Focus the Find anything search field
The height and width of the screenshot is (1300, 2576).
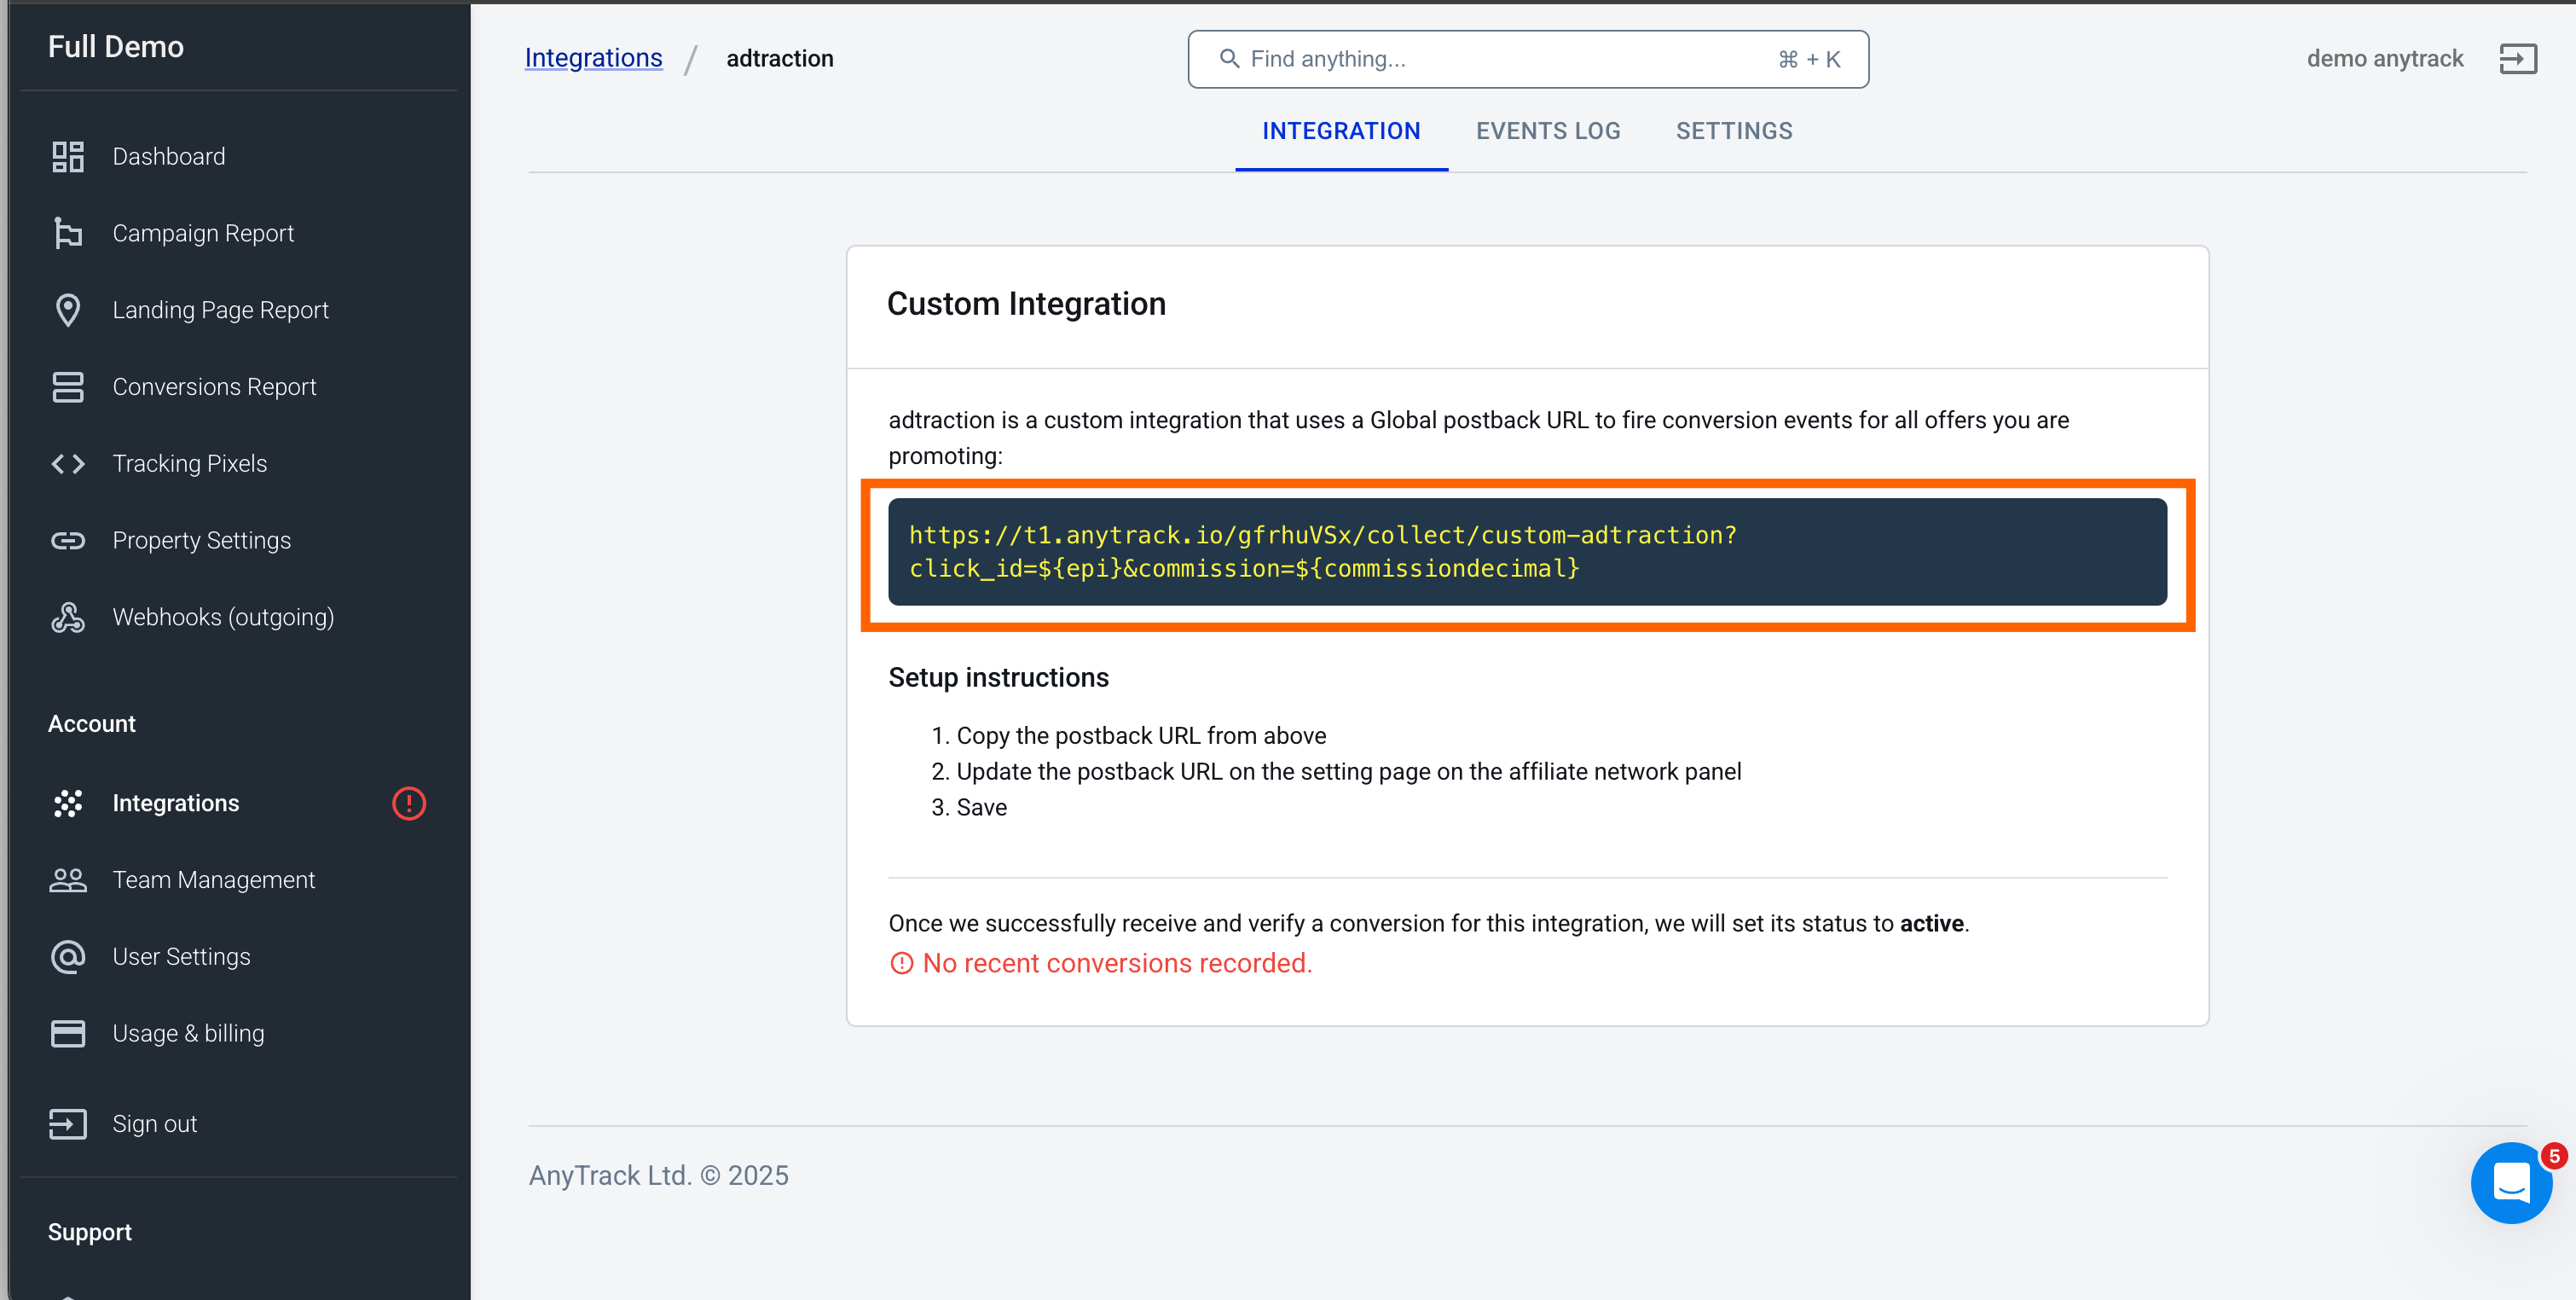[1528, 59]
